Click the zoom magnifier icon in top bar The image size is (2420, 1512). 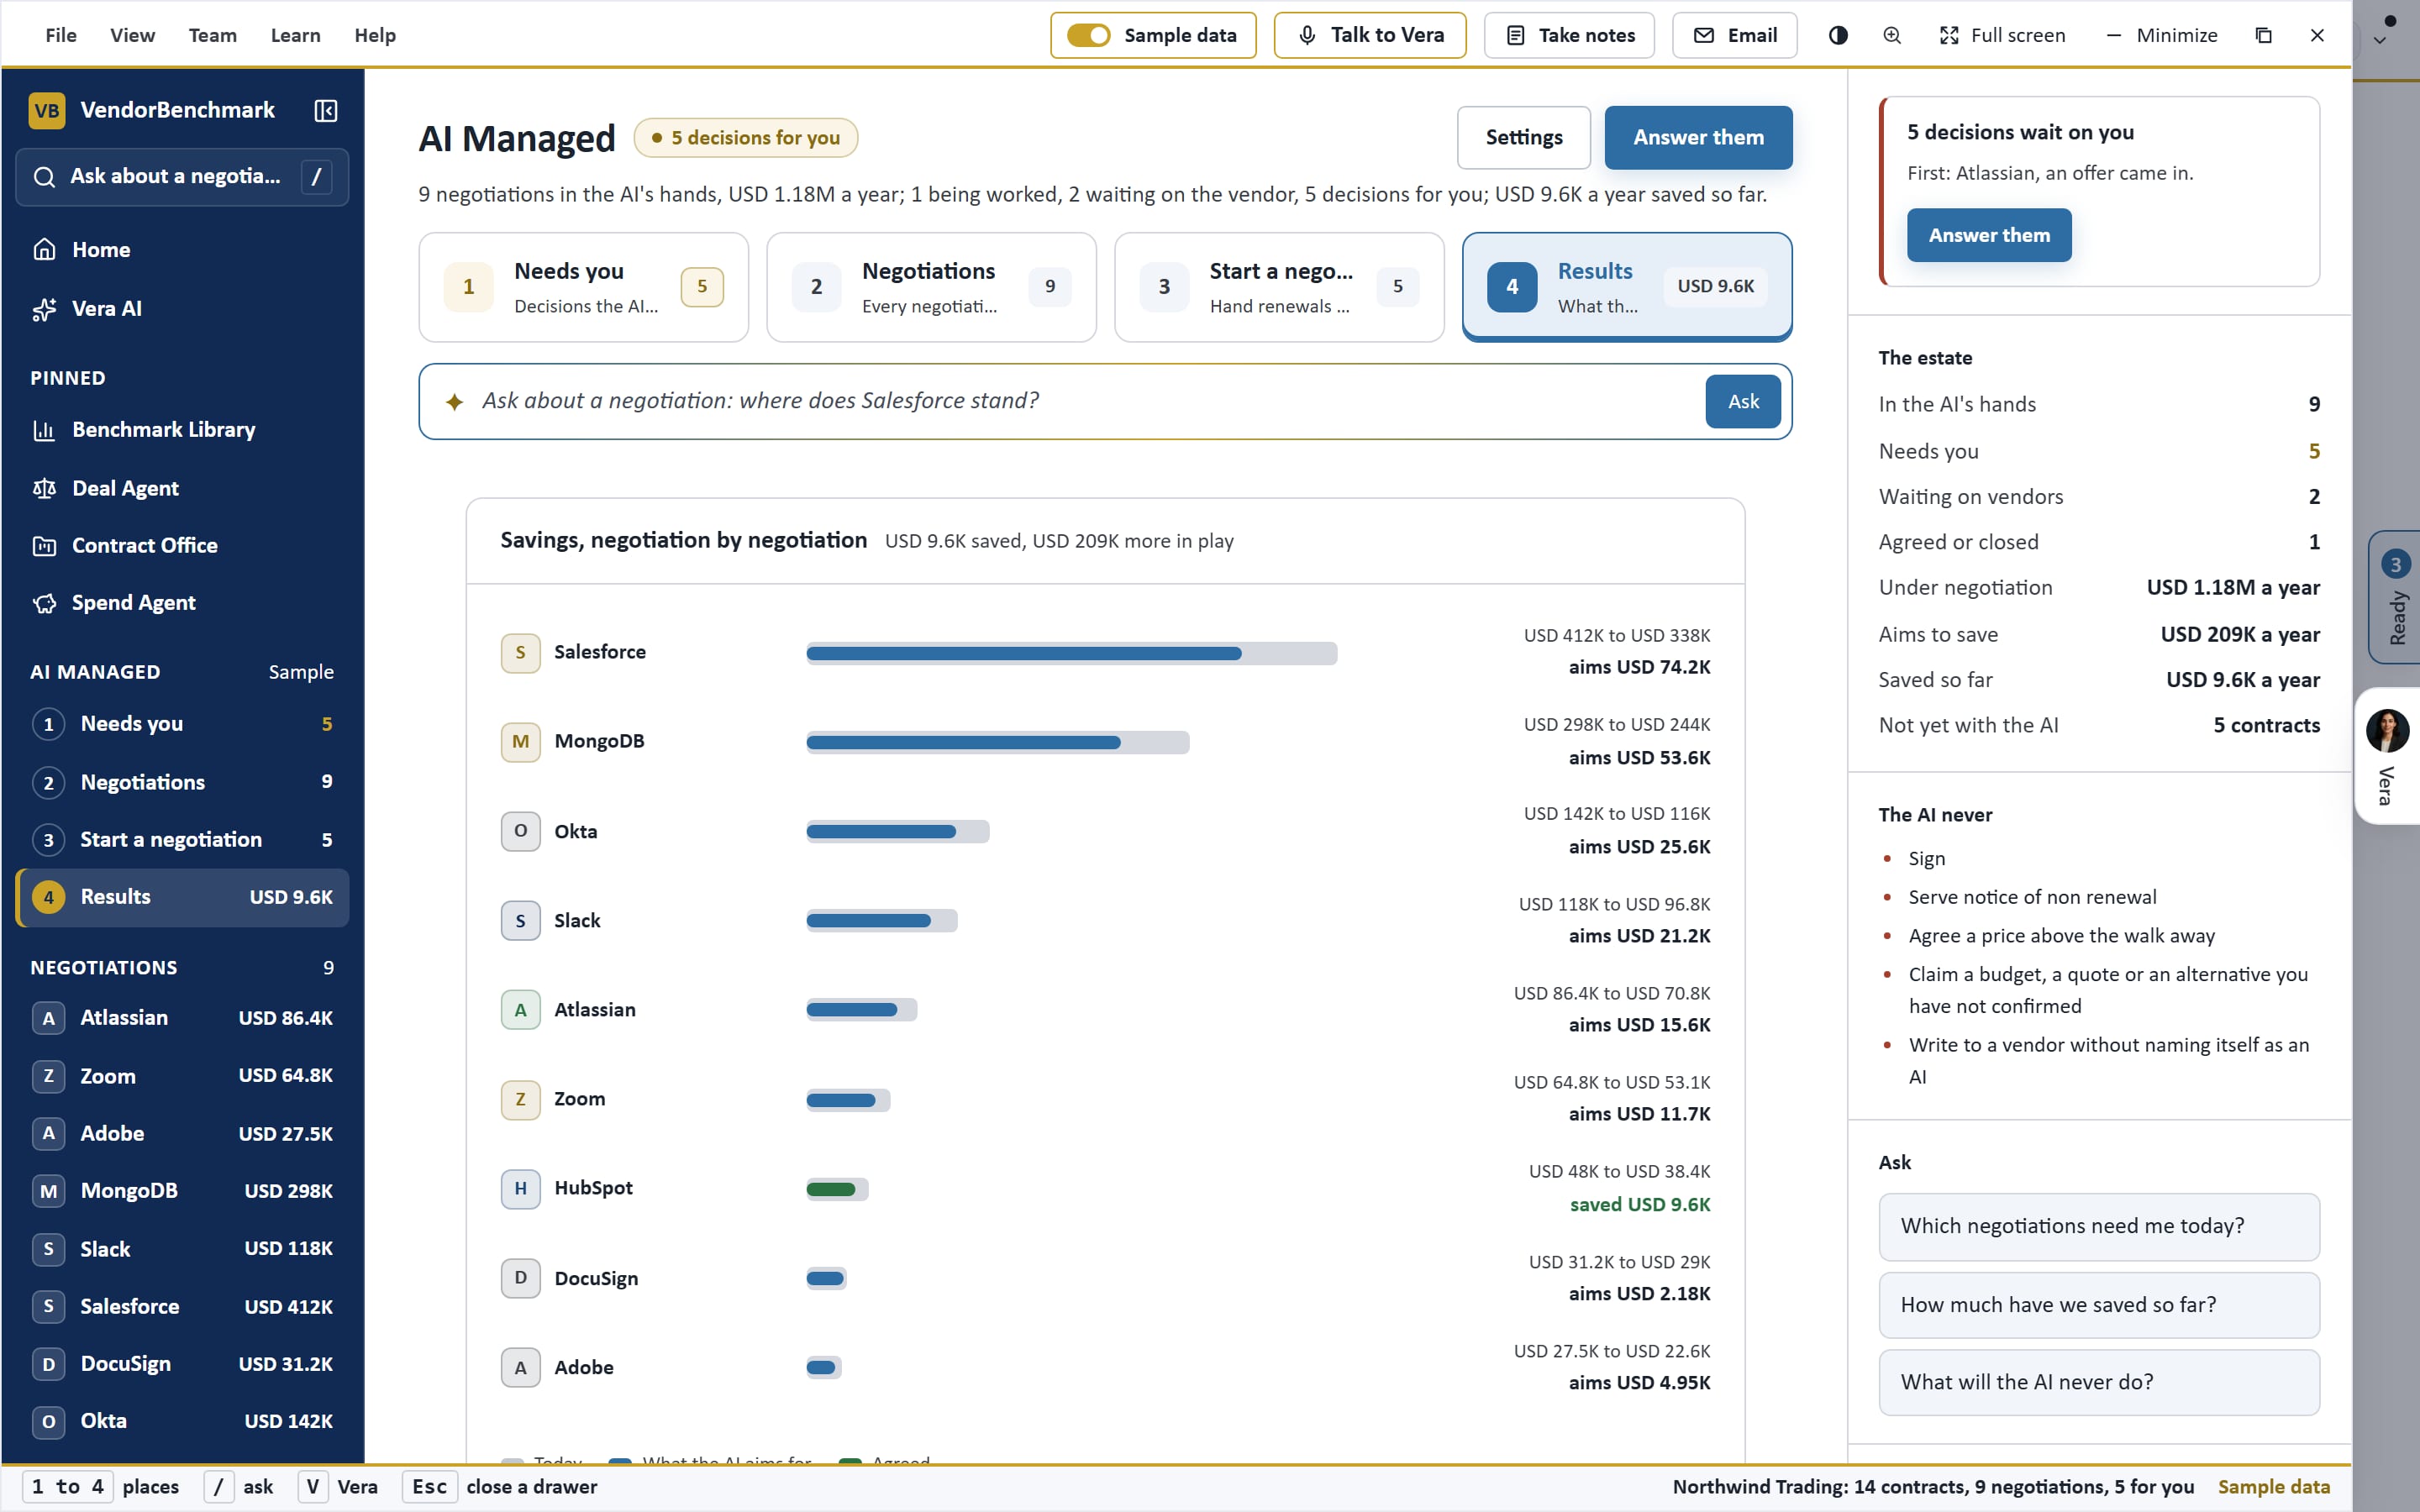[1892, 35]
